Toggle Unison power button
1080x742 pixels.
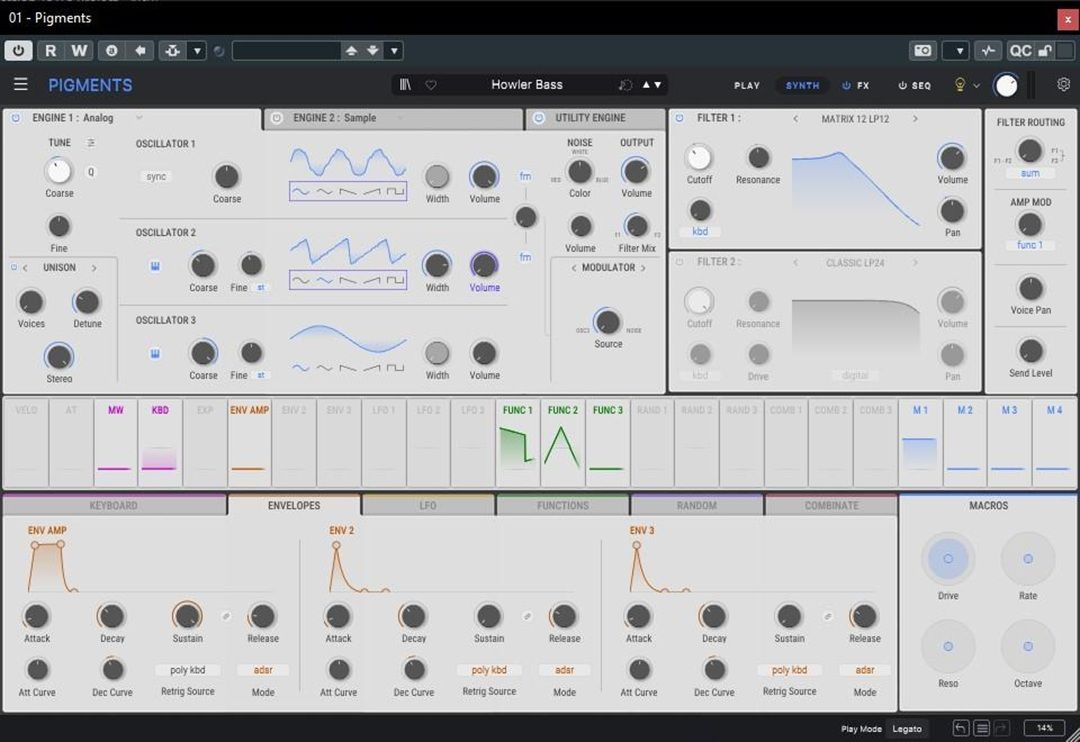(x=14, y=267)
